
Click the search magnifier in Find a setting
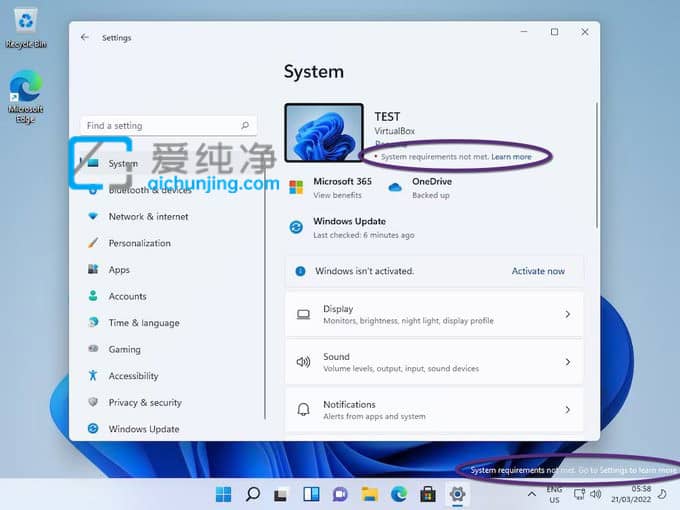(245, 125)
